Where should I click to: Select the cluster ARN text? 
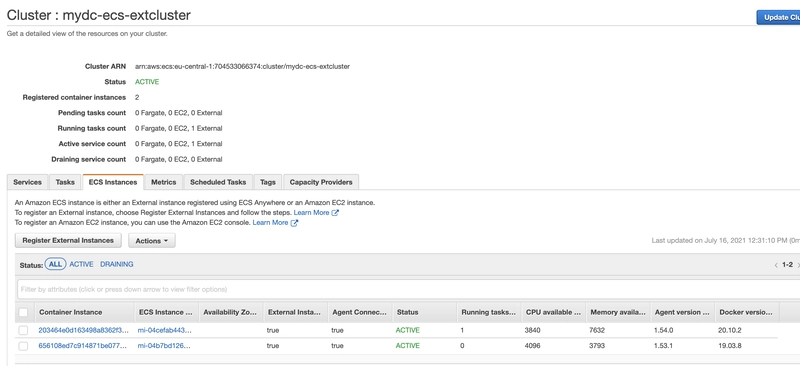(242, 66)
